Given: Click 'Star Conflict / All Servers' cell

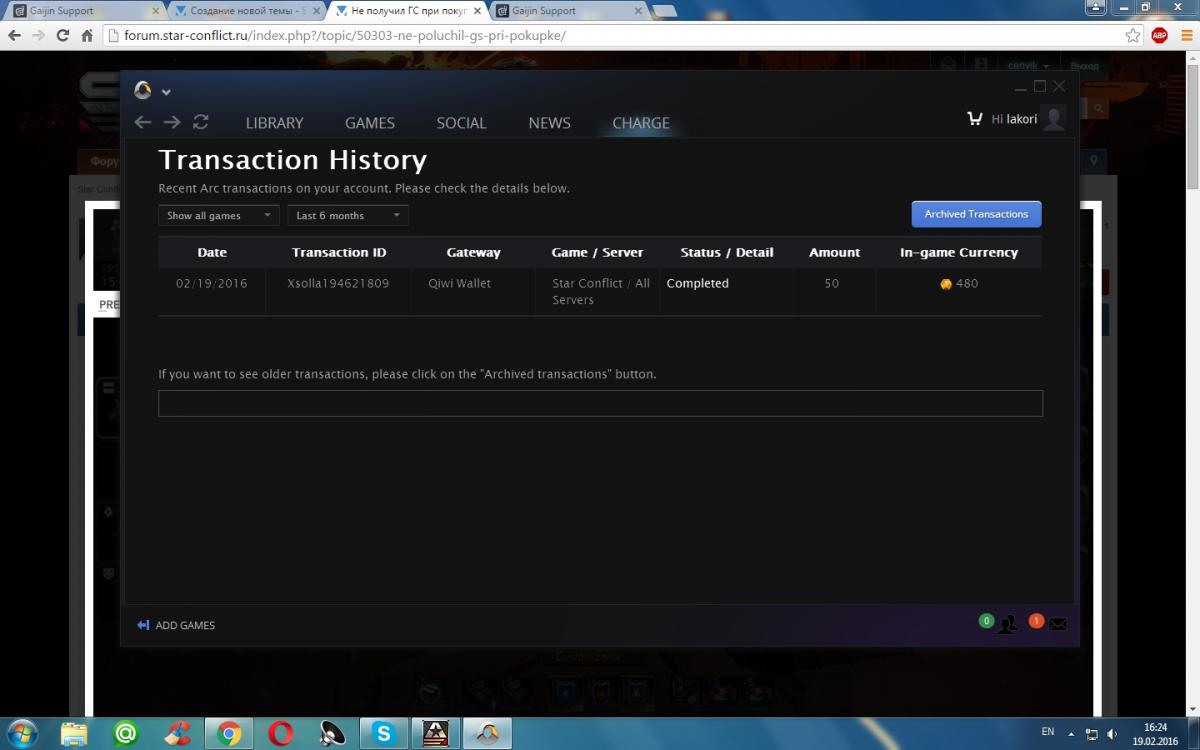Looking at the screenshot, I should [x=601, y=291].
